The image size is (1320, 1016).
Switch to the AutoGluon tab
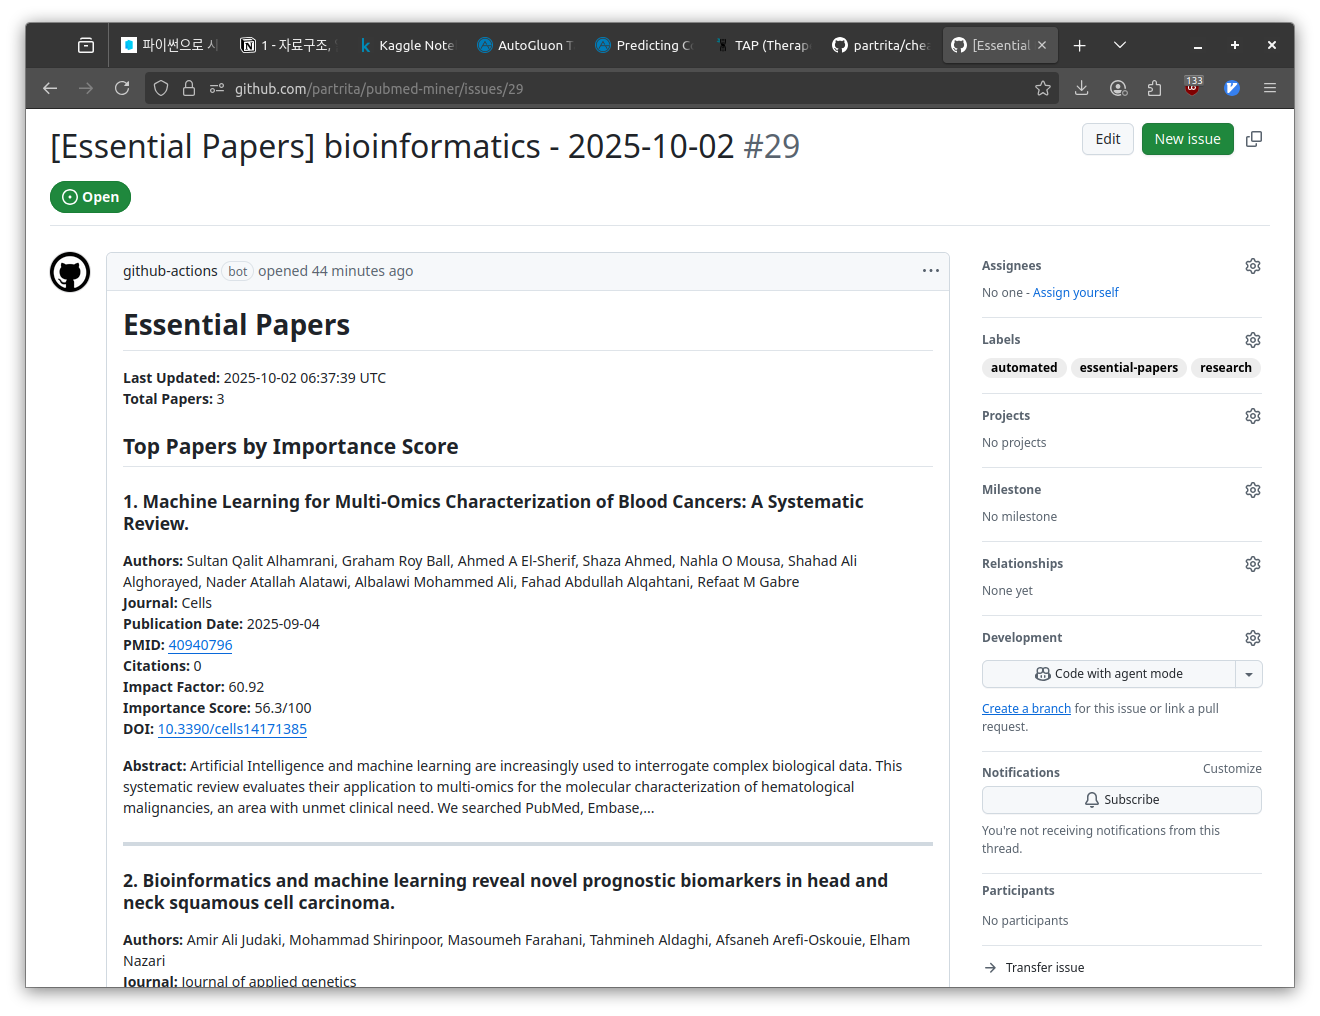coord(526,45)
